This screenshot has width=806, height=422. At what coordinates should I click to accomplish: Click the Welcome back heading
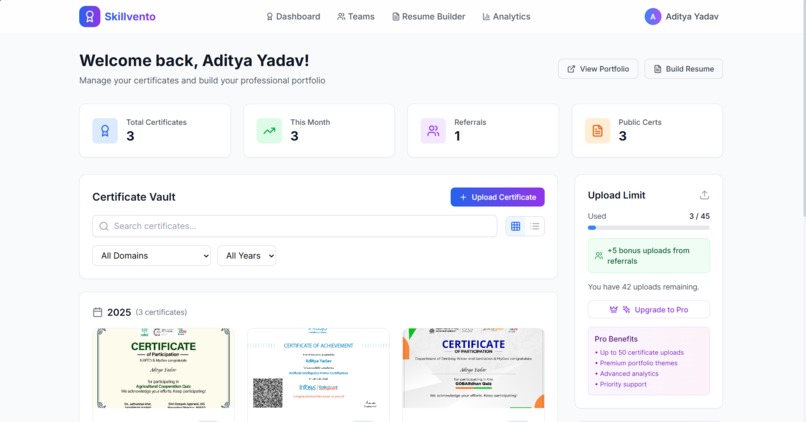(x=194, y=60)
